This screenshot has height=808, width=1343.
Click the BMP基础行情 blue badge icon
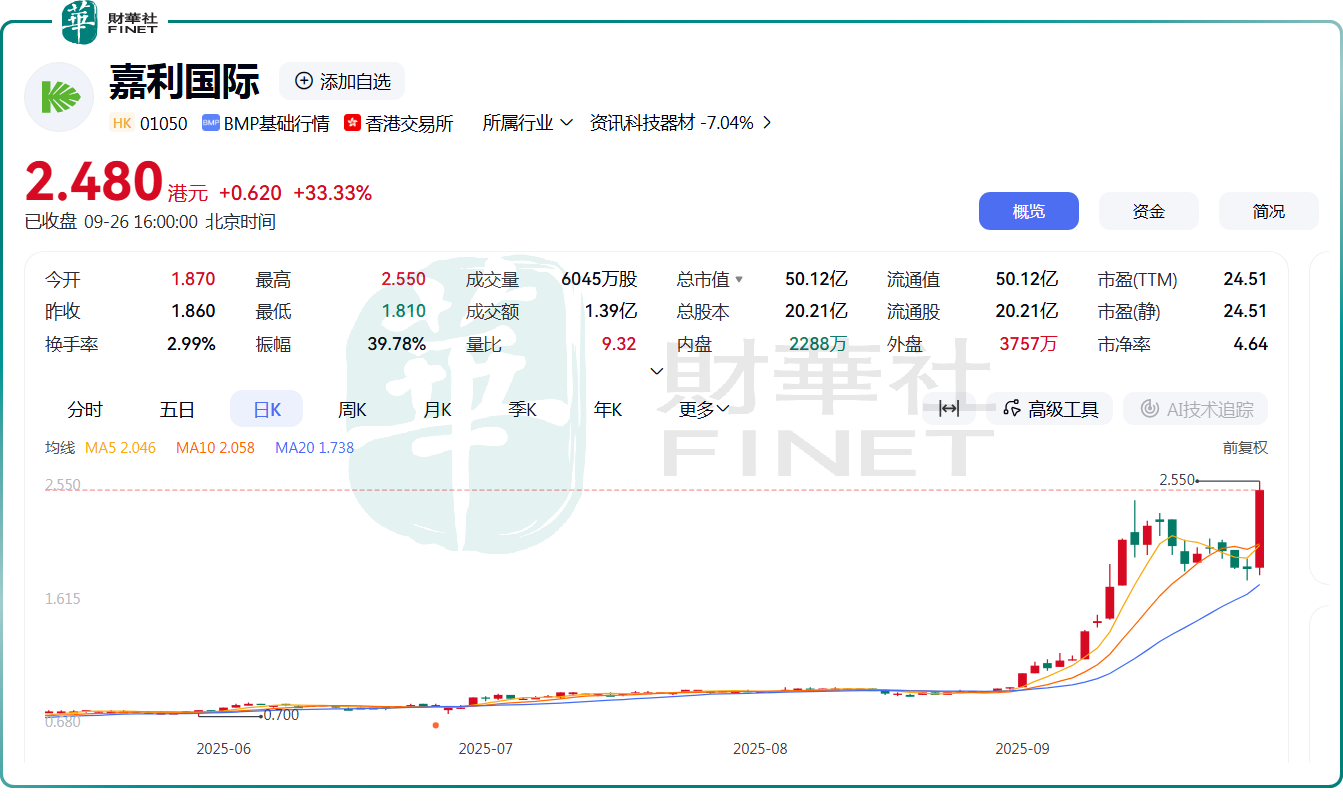(x=210, y=123)
